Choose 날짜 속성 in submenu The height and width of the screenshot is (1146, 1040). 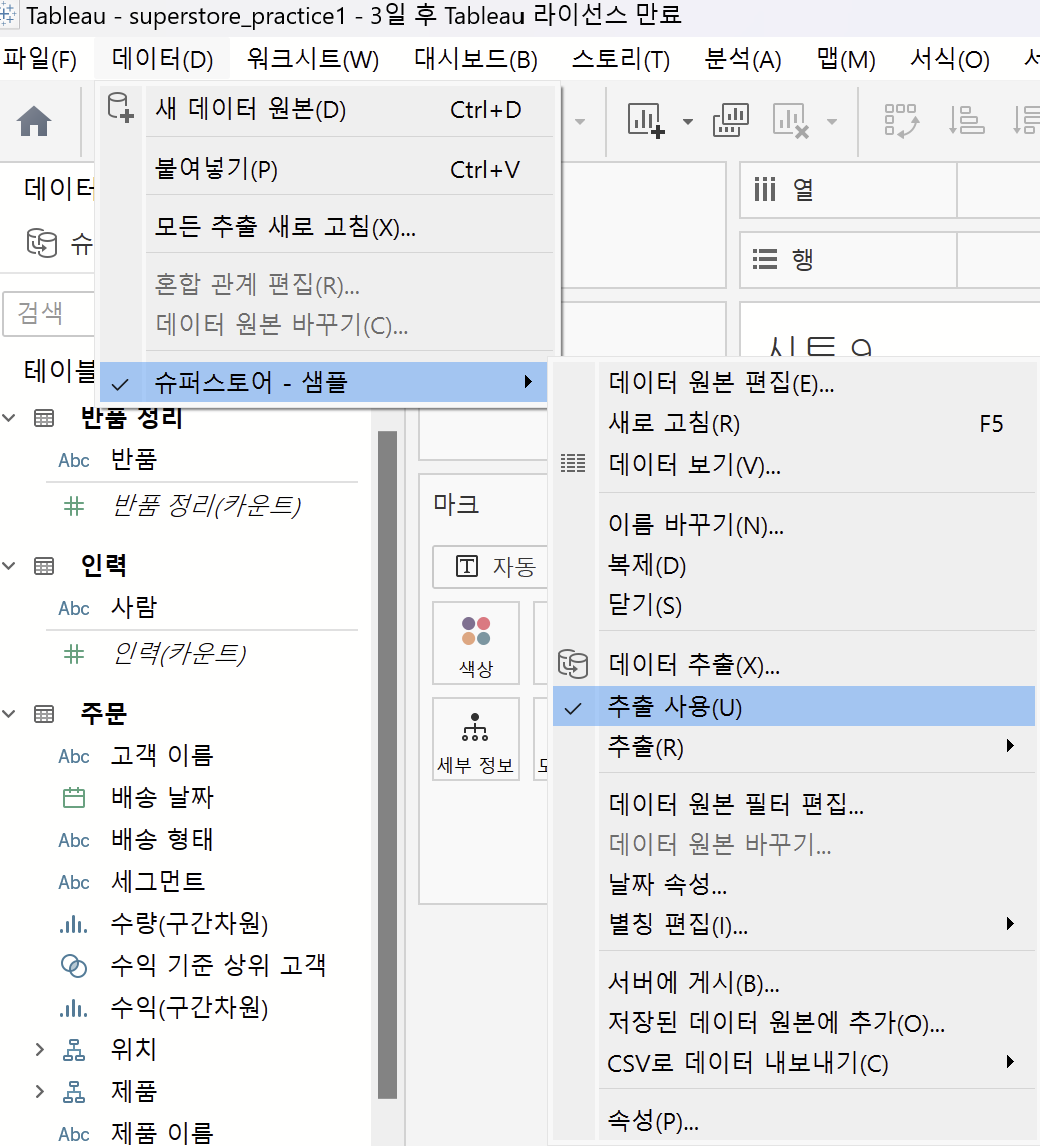click(794, 884)
